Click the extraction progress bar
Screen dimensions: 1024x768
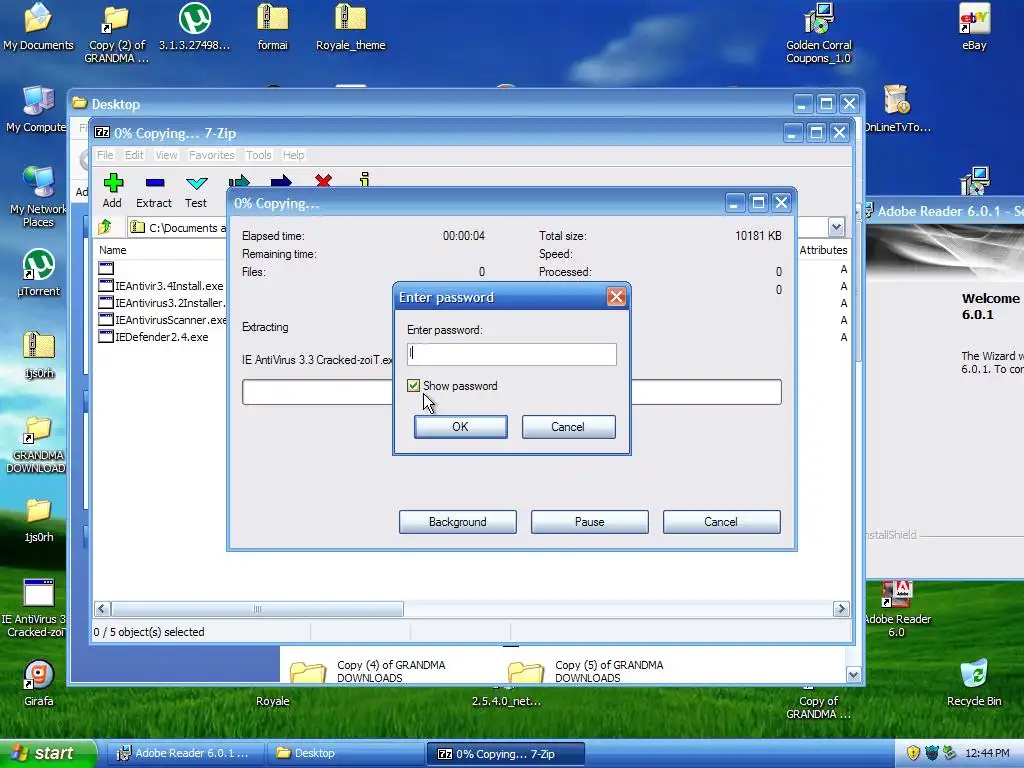coord(511,392)
